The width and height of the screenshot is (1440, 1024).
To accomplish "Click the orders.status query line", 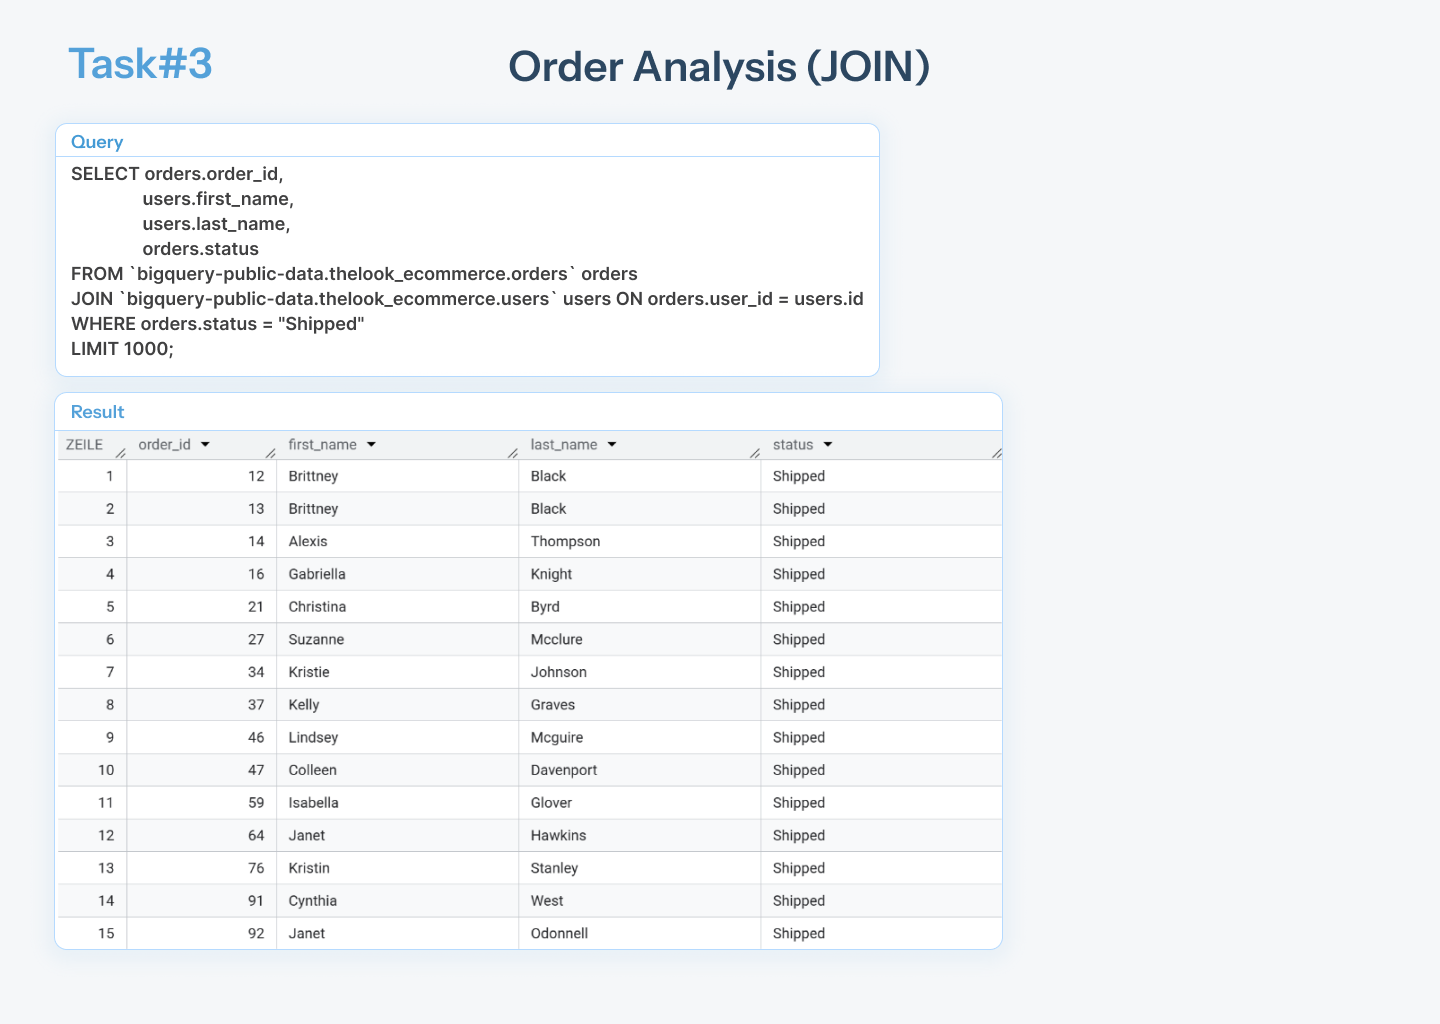I will pyautogui.click(x=200, y=249).
